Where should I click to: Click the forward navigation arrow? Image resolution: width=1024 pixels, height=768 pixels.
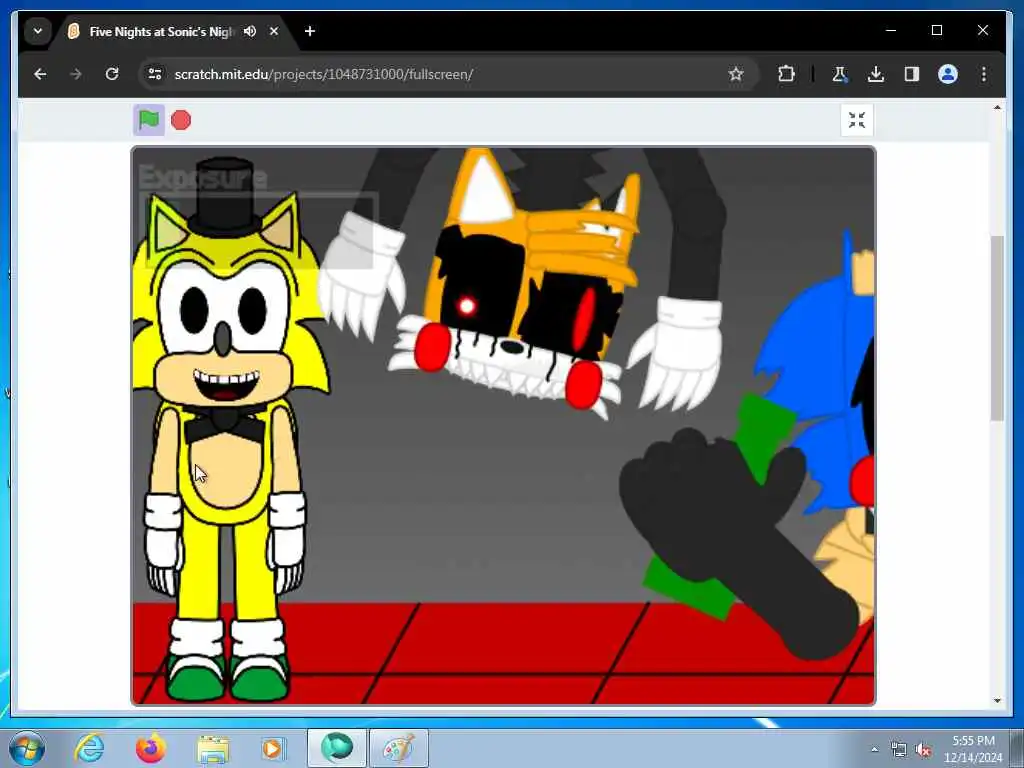click(x=76, y=74)
